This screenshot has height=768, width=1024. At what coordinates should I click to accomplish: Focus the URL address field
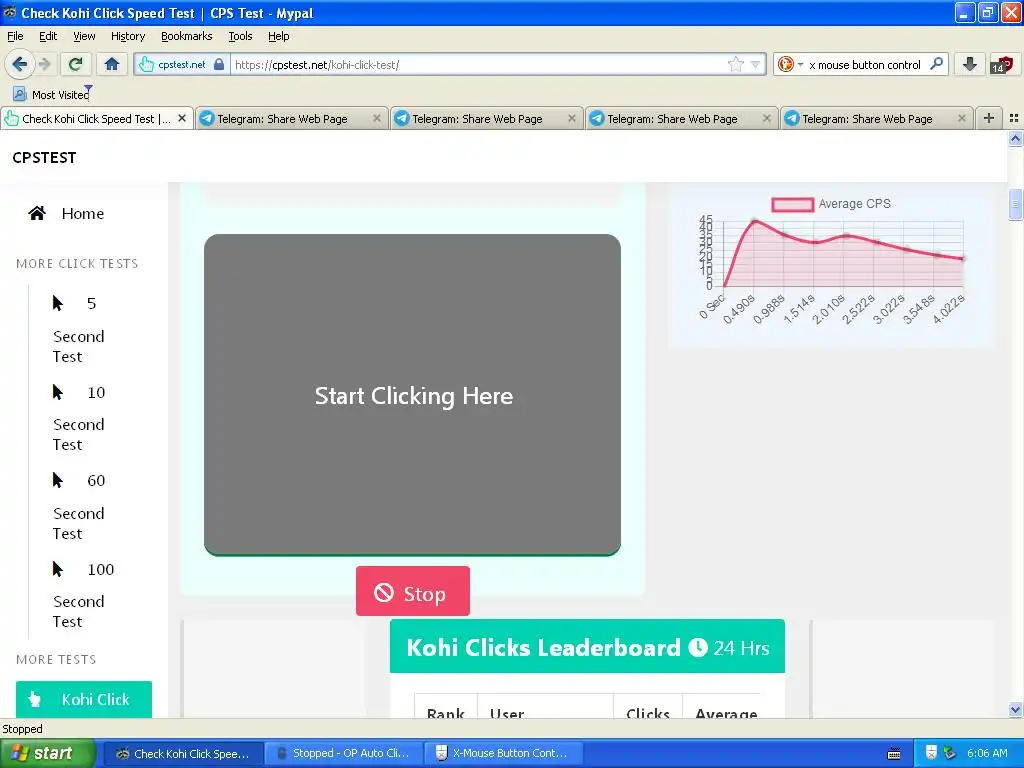click(x=477, y=64)
